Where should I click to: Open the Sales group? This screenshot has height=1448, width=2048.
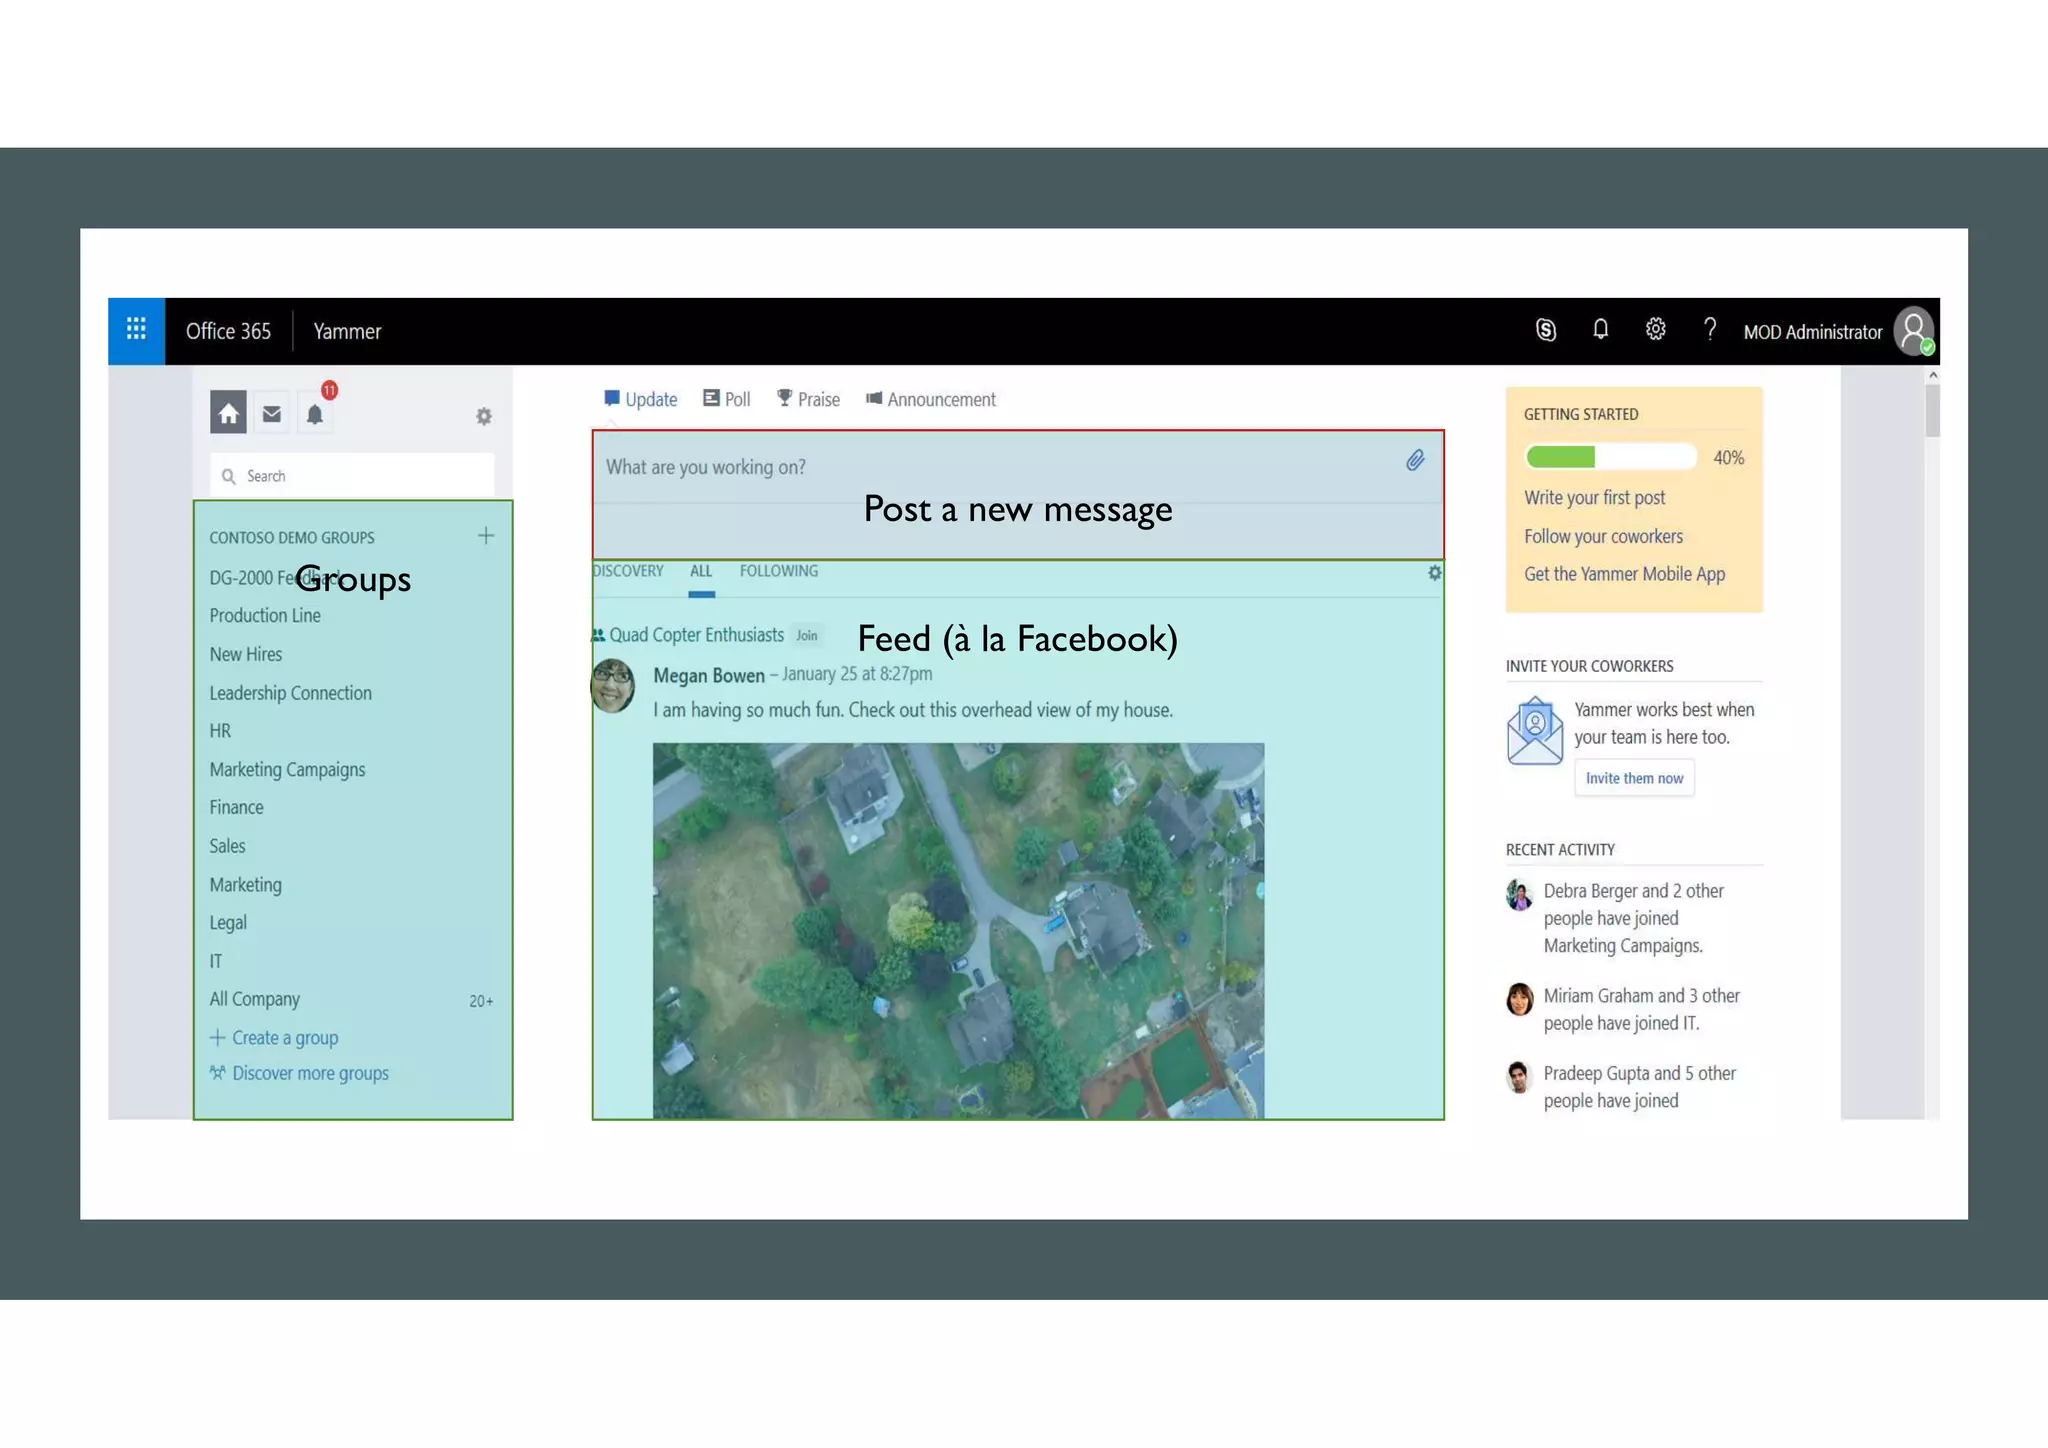click(227, 846)
